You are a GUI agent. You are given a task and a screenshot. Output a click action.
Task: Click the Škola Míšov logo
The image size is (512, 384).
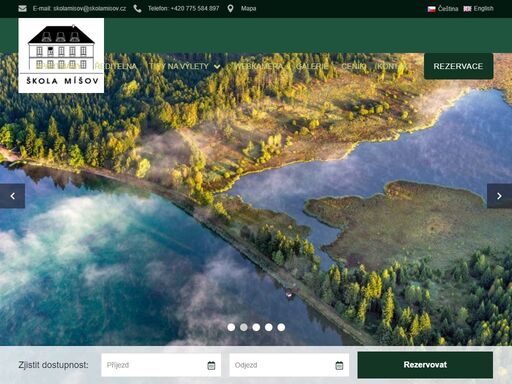[x=61, y=56]
